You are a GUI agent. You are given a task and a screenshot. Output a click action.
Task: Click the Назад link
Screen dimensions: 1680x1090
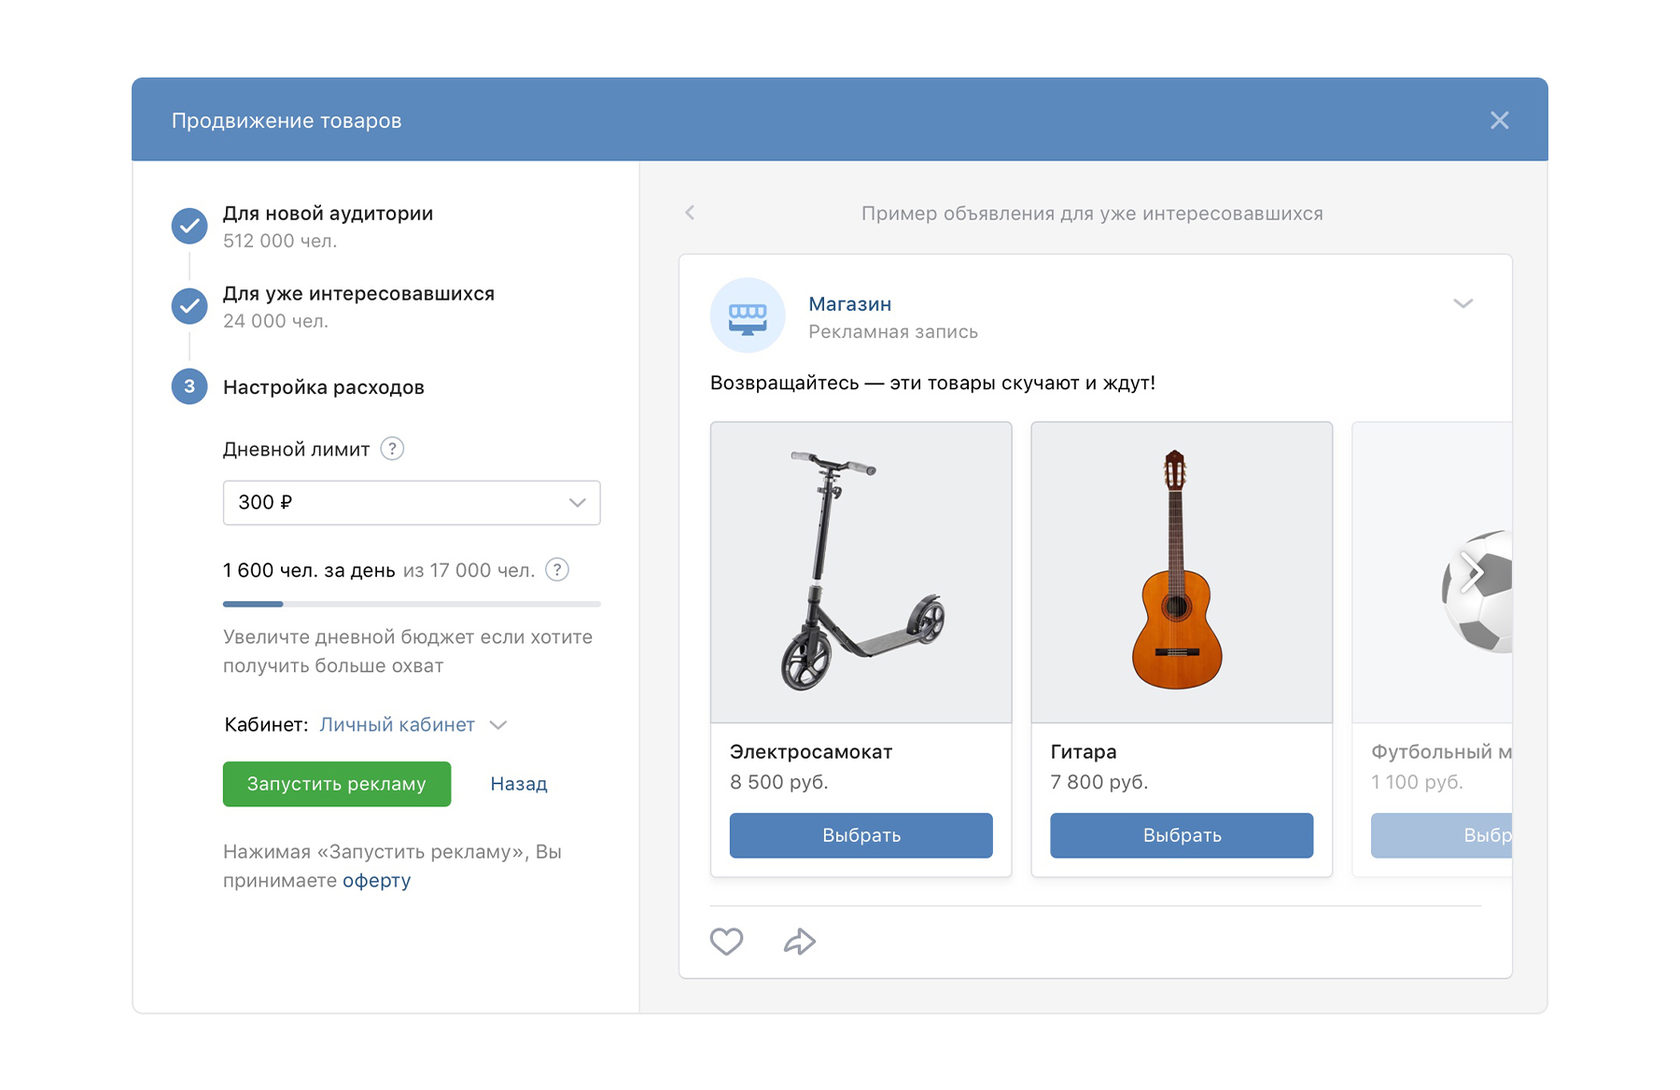click(518, 784)
